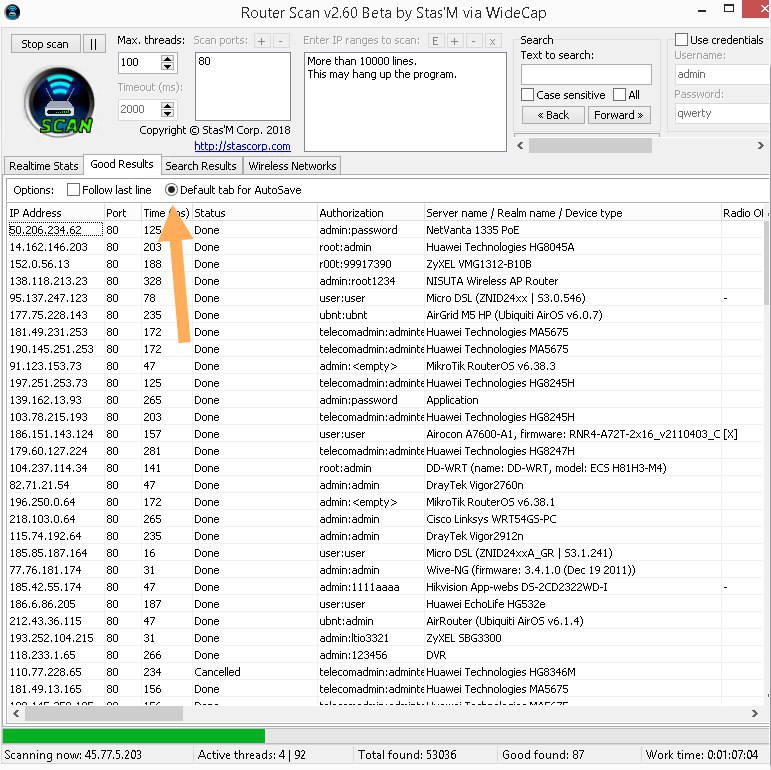The image size is (771, 770).
Task: Switch to the Realtime Stats tab
Action: point(44,166)
